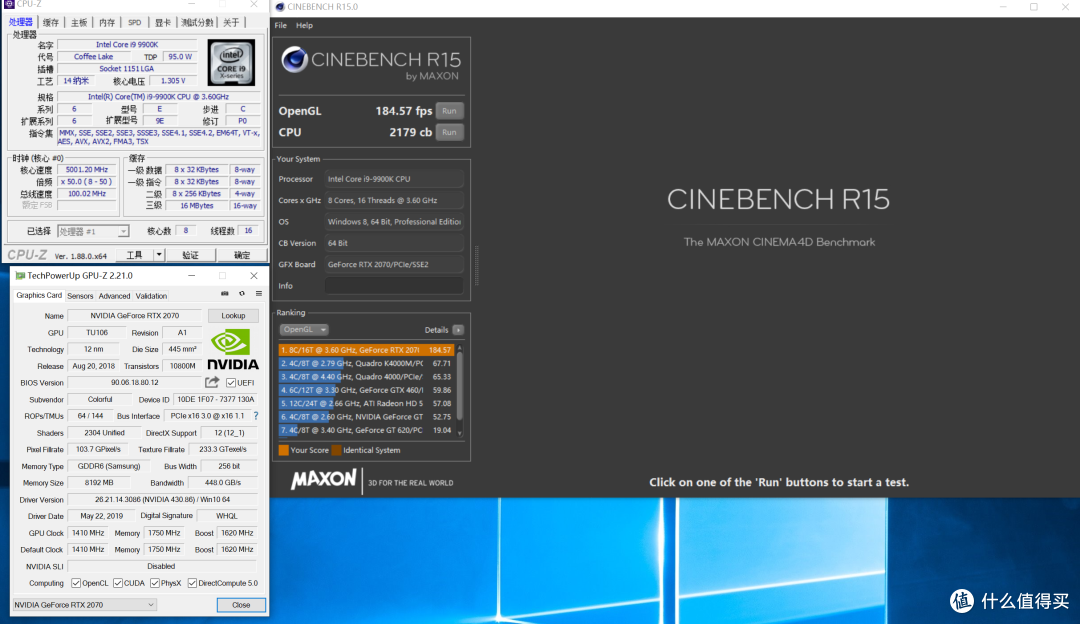
Task: Open the File menu in Cinebench
Action: 280,25
